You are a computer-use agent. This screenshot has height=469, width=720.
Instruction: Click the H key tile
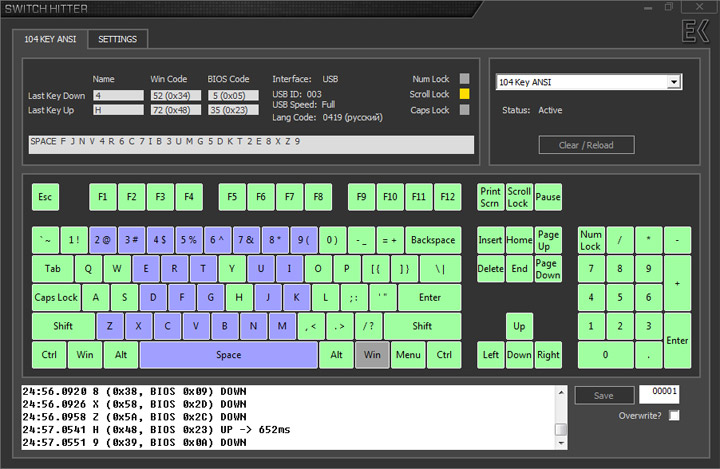click(239, 298)
